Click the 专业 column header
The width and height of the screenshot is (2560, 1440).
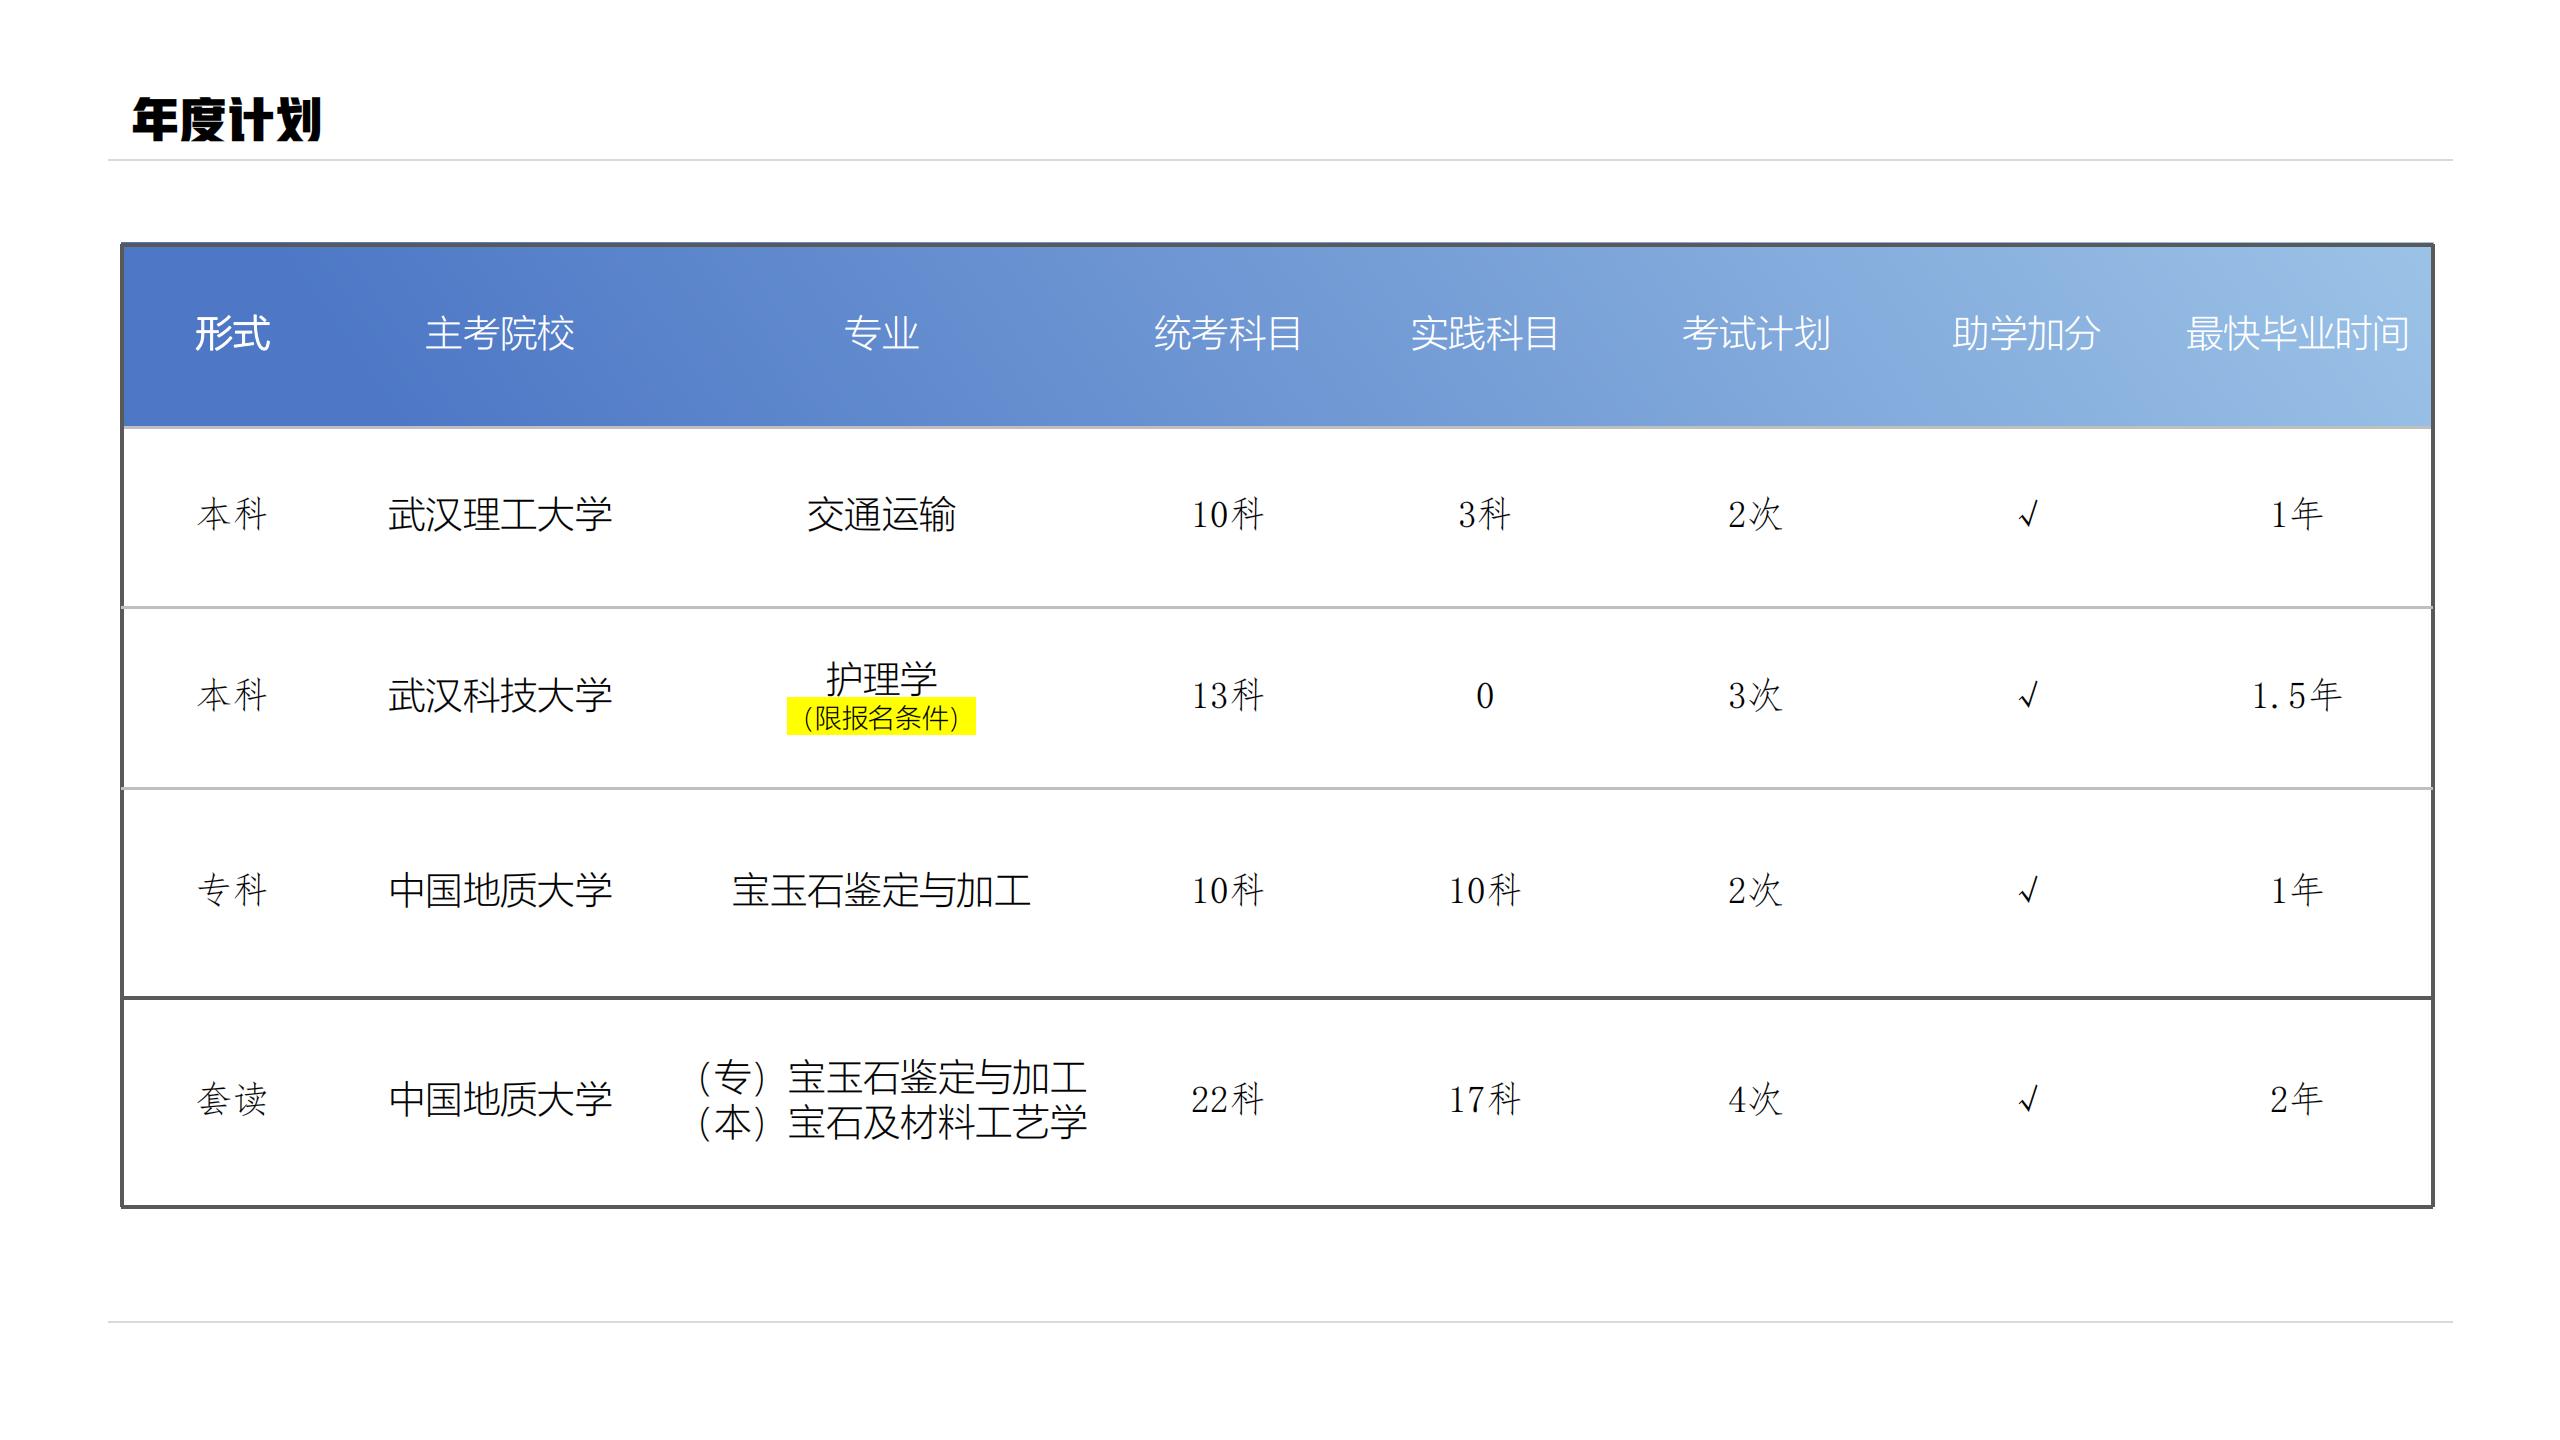coord(881,334)
